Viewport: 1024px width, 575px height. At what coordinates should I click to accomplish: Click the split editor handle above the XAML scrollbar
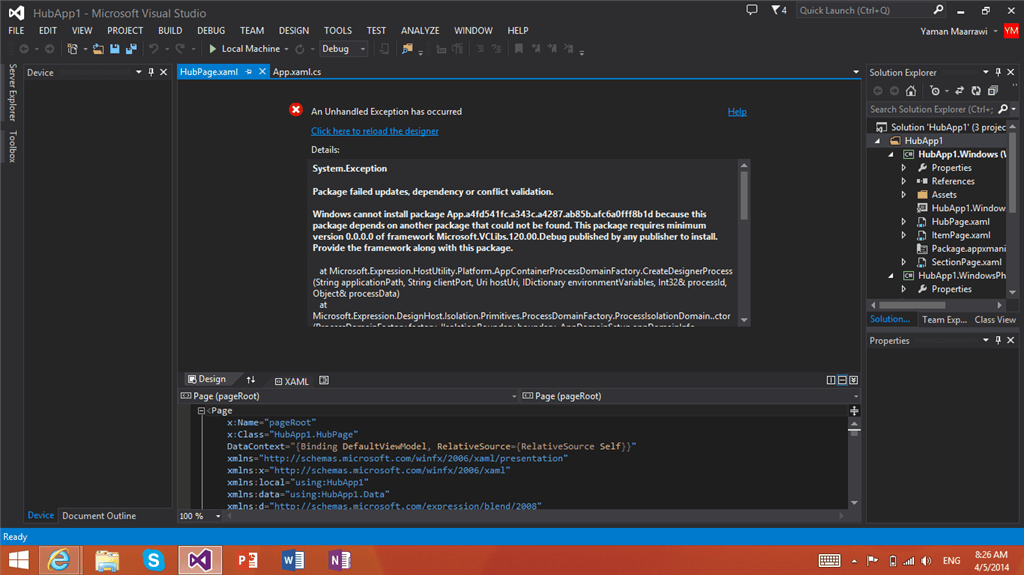[x=854, y=411]
